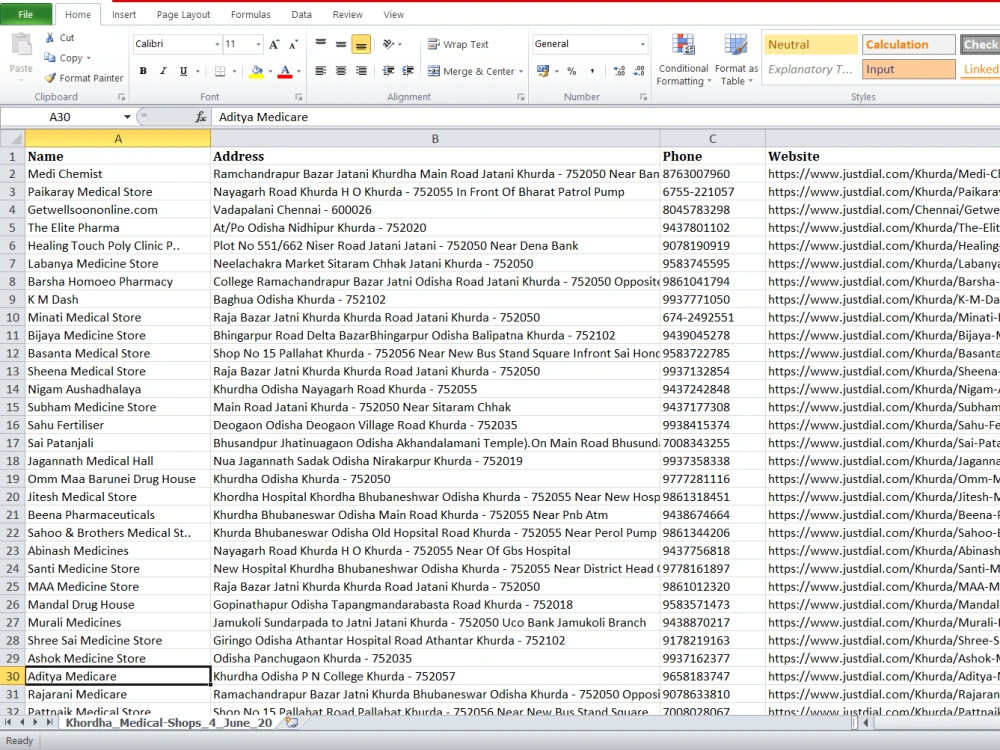Toggle bold on the selected cell
Viewport: 1000px width, 750px height.
(143, 72)
